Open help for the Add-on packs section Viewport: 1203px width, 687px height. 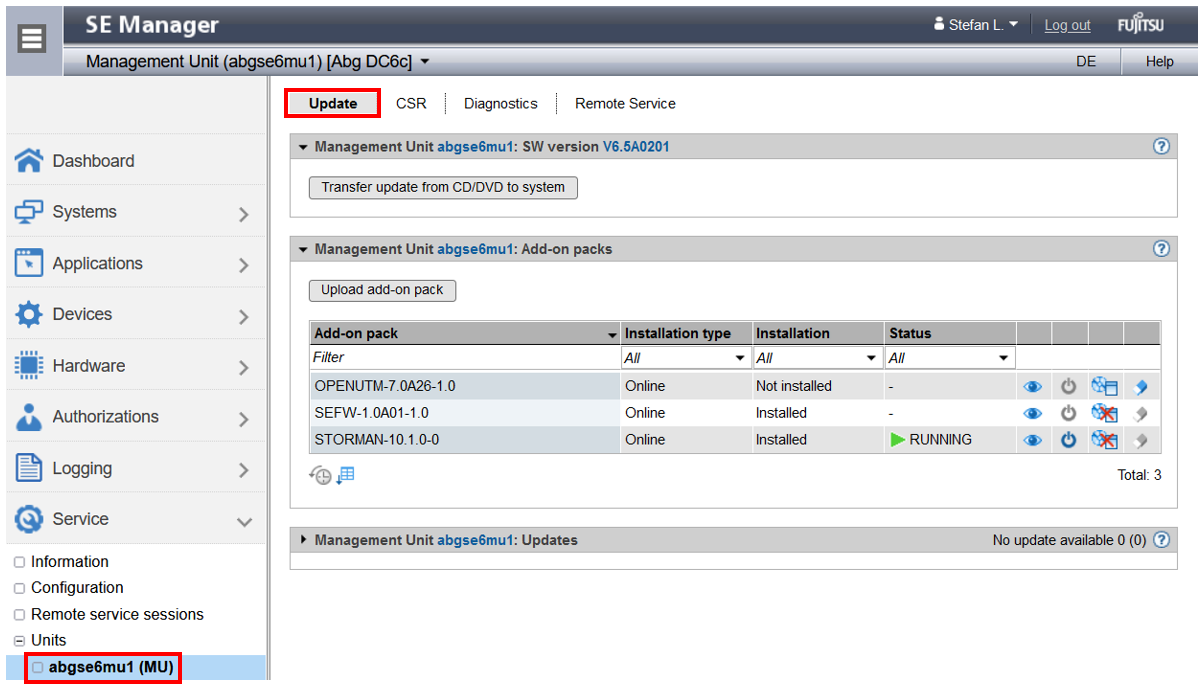pos(1161,249)
